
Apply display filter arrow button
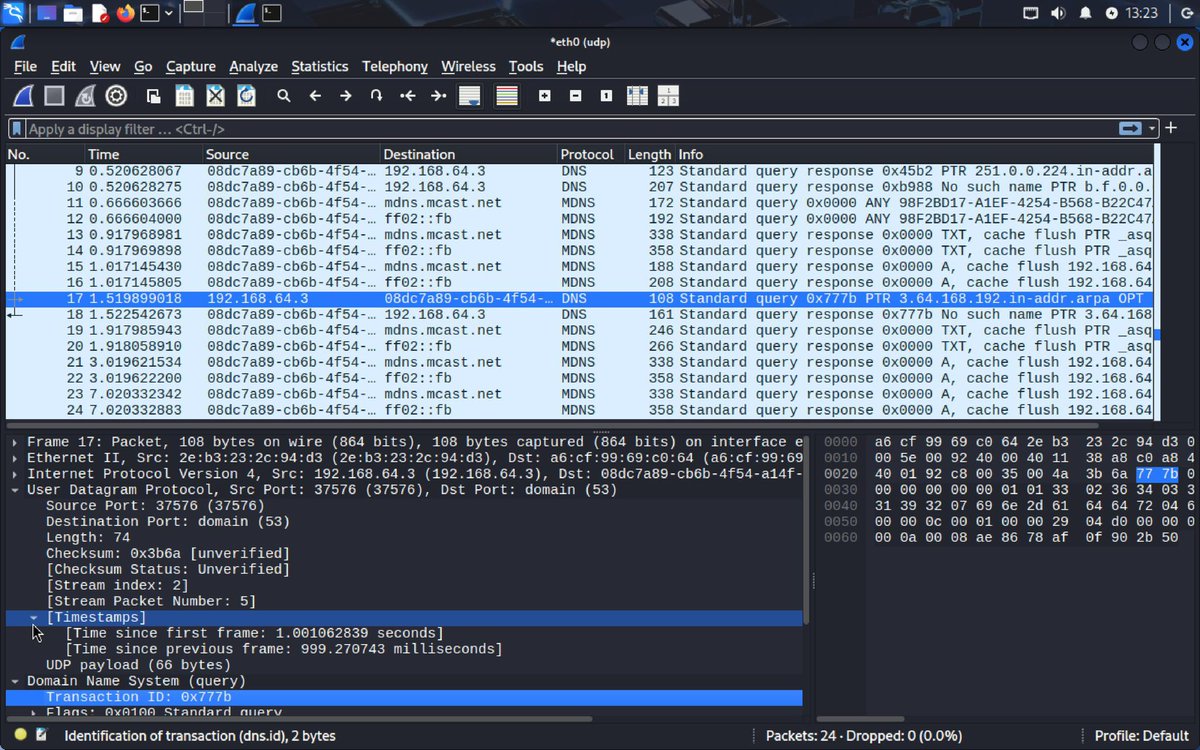(1131, 128)
